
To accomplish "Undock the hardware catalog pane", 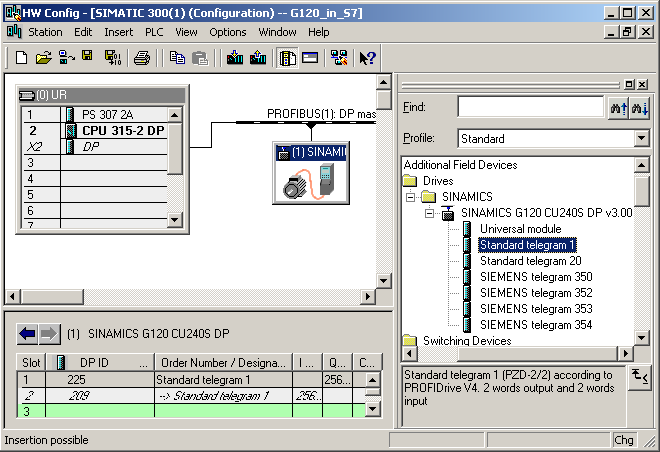I will (x=629, y=85).
